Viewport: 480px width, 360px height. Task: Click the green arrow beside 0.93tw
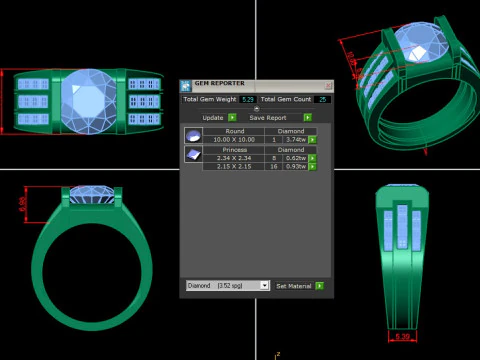(312, 166)
